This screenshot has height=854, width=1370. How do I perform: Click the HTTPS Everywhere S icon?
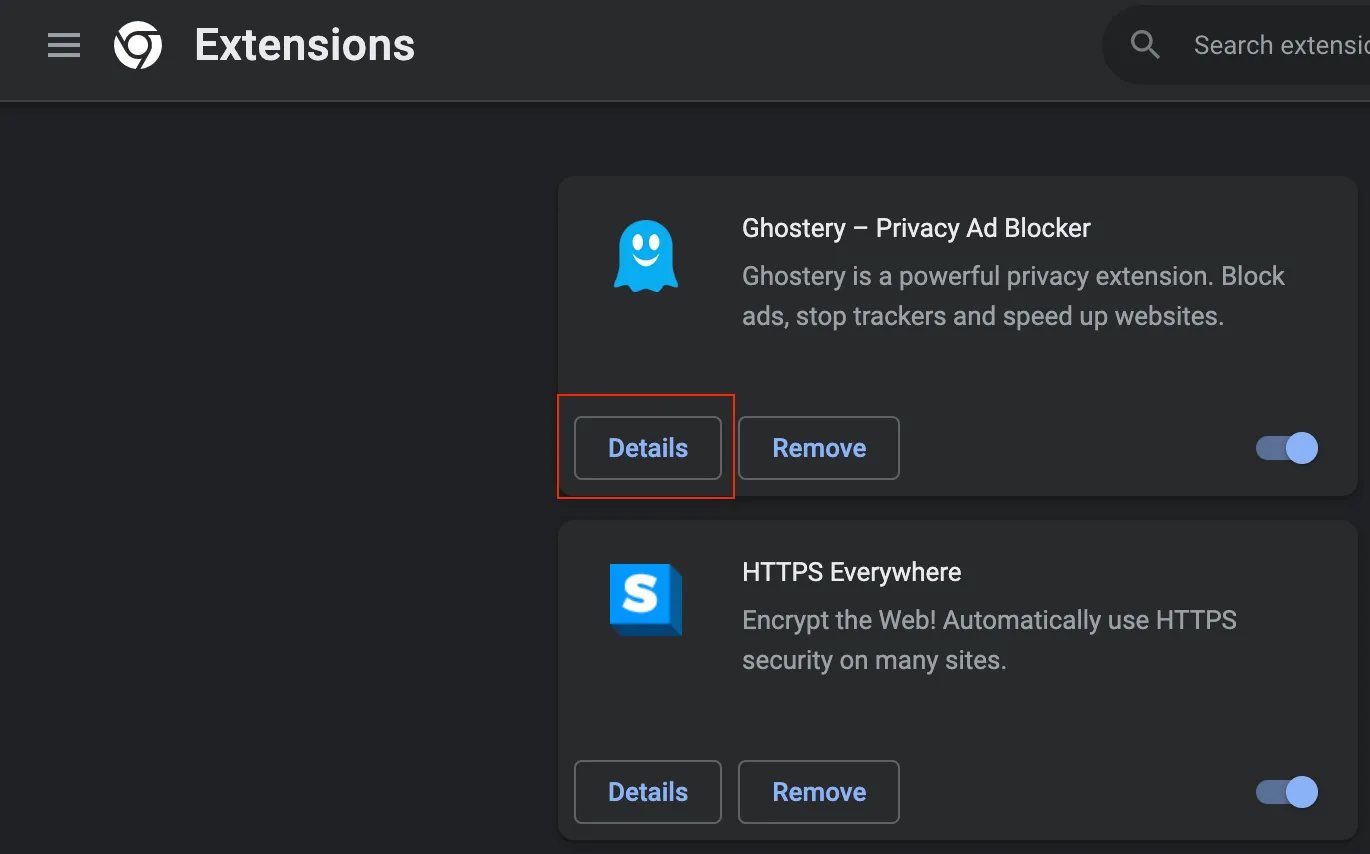coord(645,599)
